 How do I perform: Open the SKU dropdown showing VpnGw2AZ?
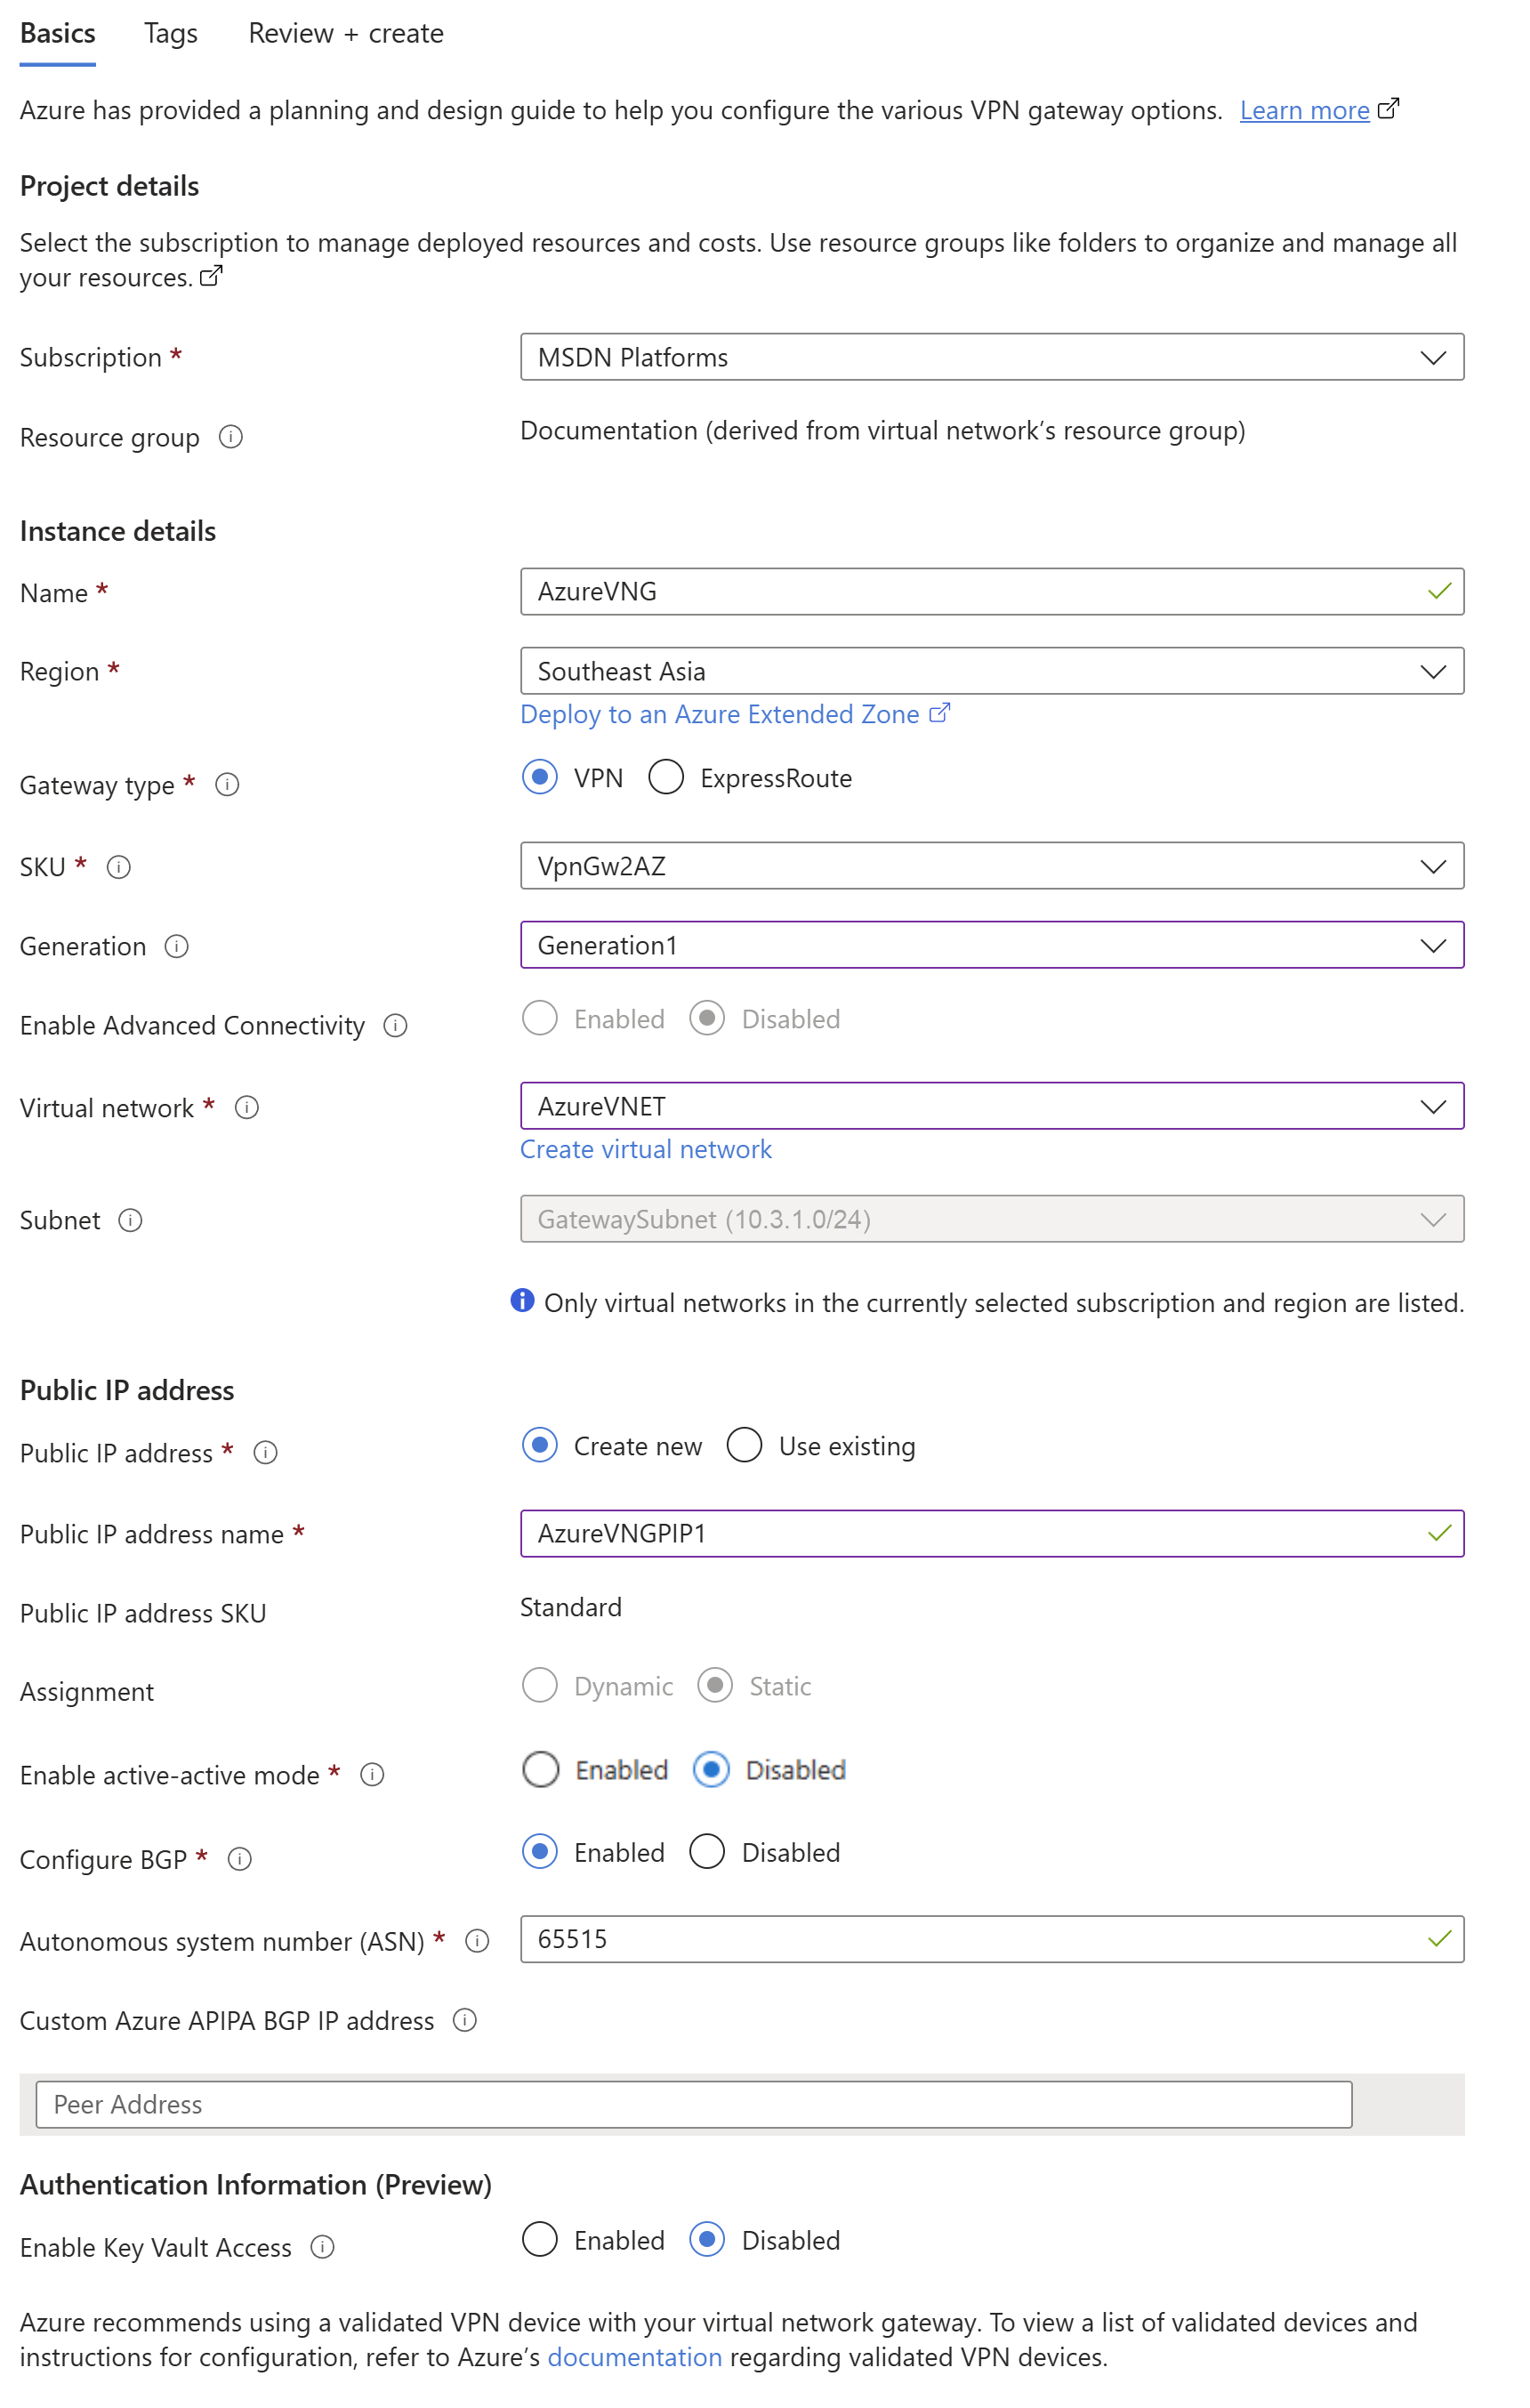pyautogui.click(x=991, y=866)
